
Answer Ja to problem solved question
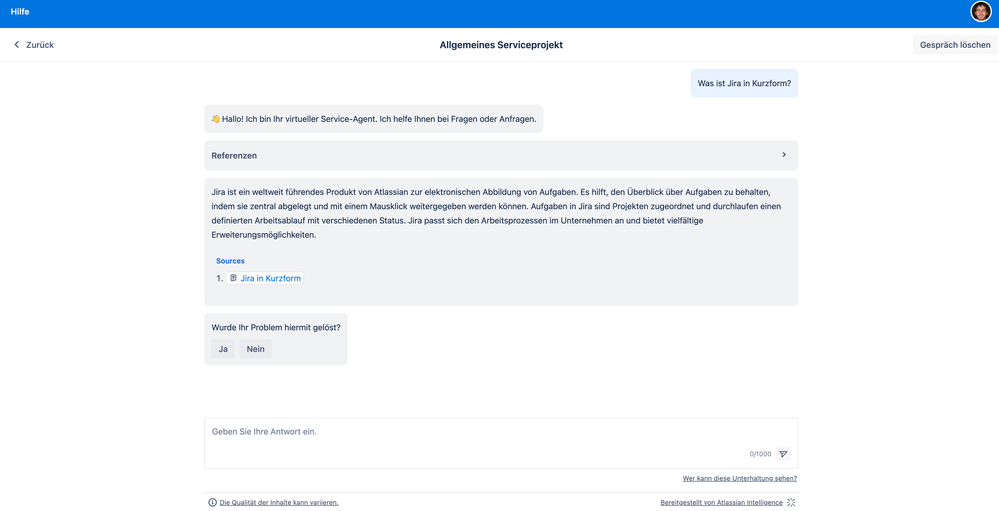coord(223,349)
